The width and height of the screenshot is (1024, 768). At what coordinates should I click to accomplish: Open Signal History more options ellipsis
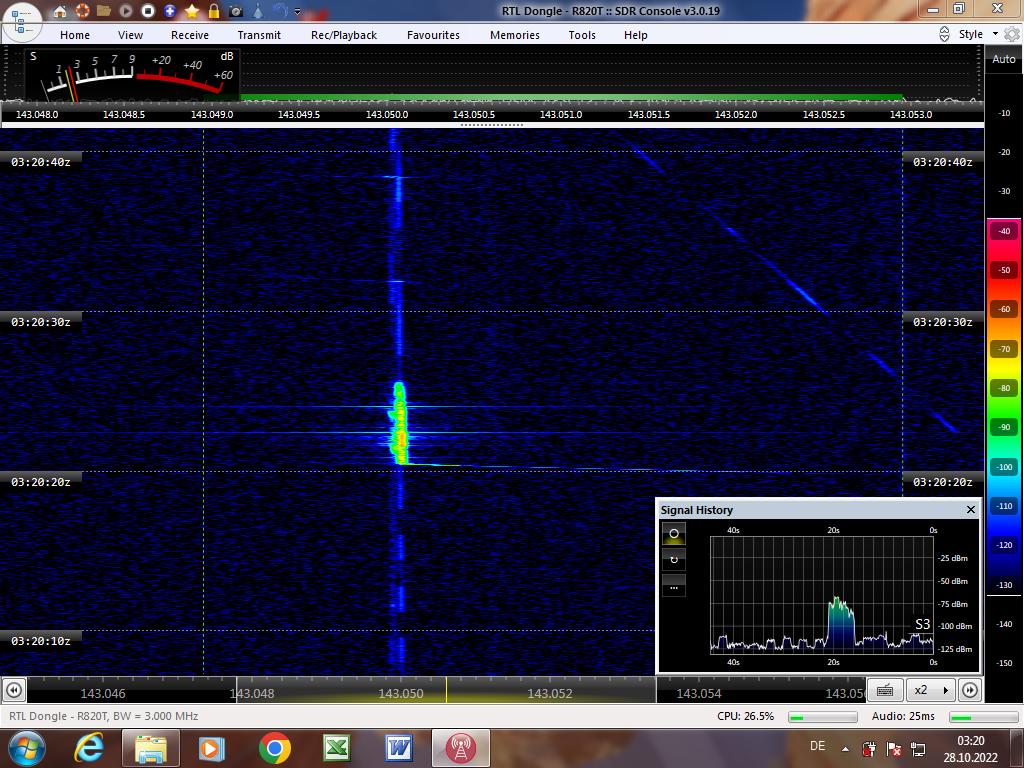(x=674, y=586)
